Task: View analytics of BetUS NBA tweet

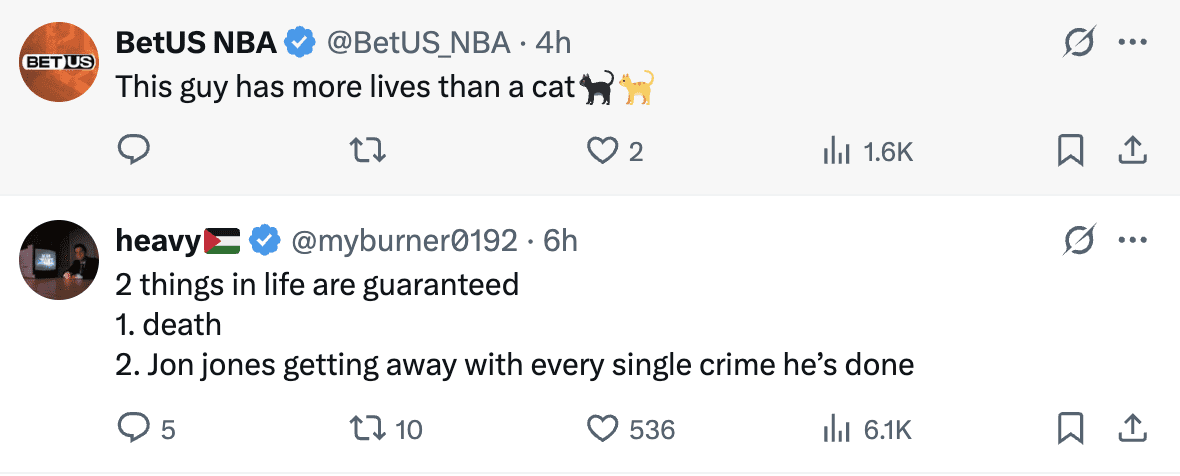Action: pos(833,150)
